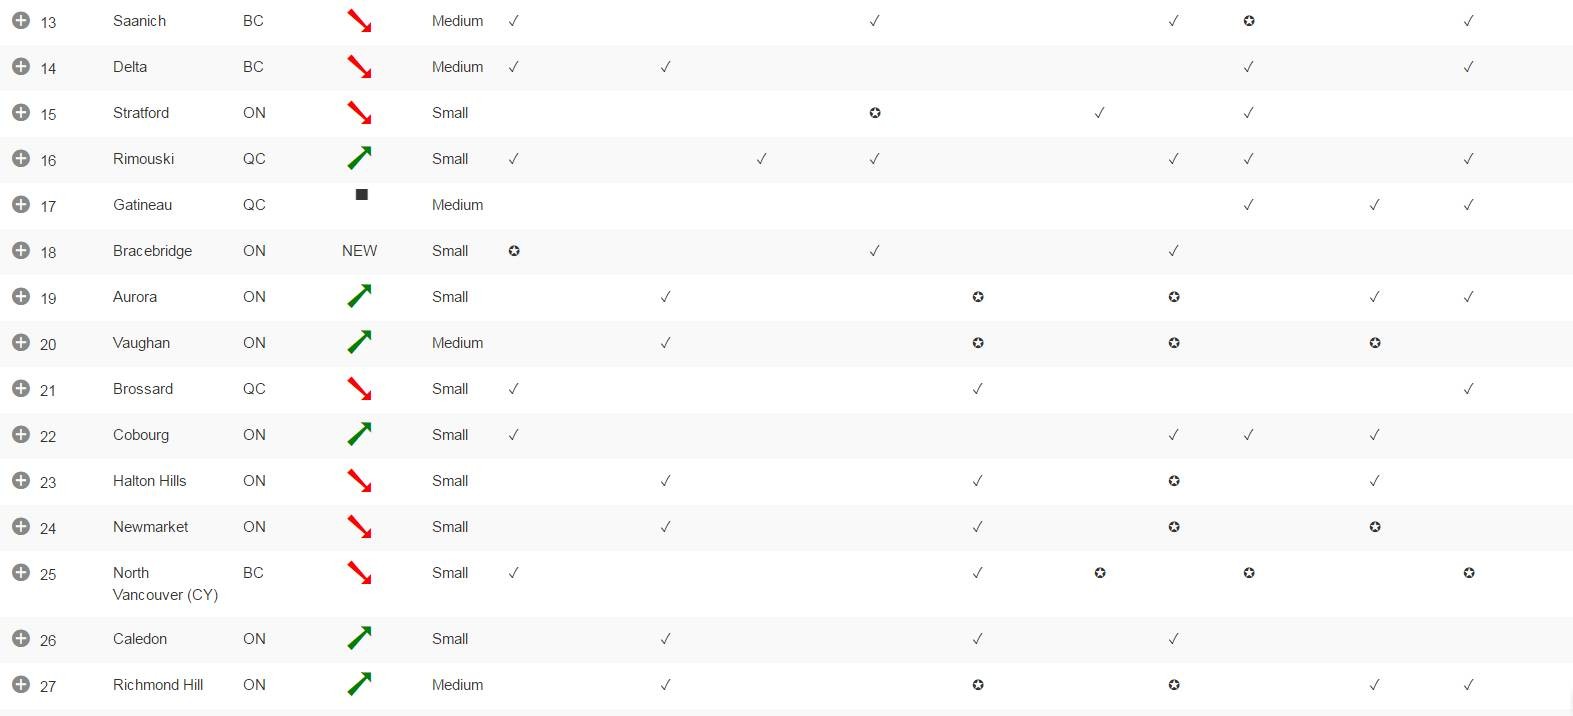
Task: Expand the Richmond Hill row
Action: [x=20, y=684]
